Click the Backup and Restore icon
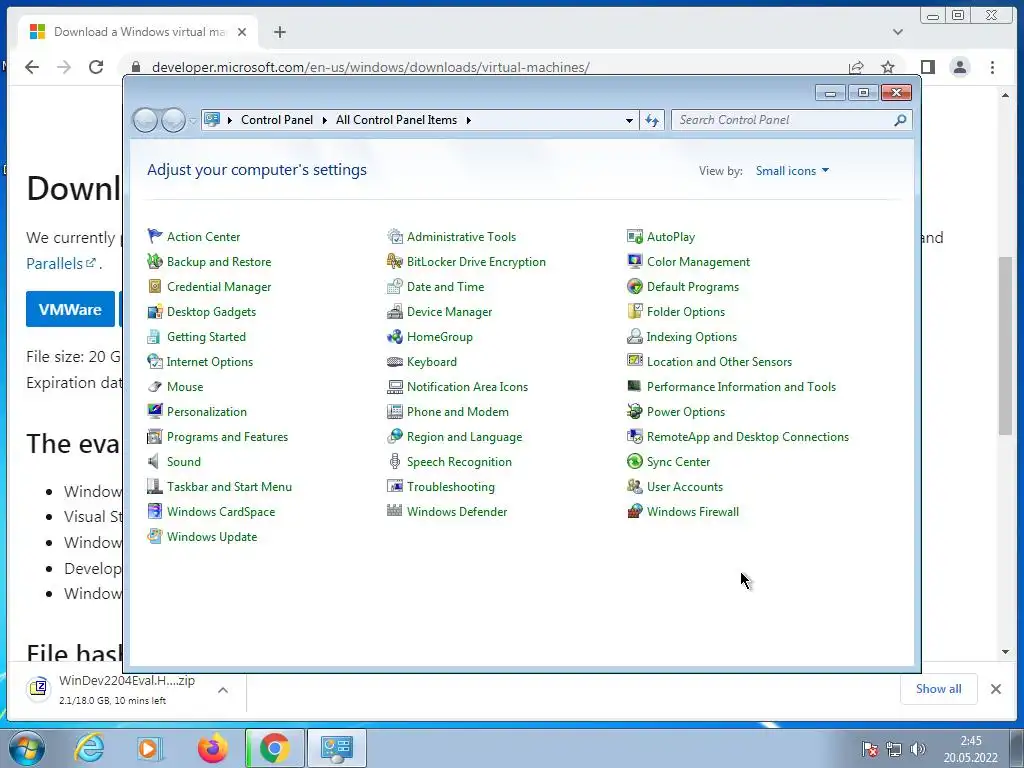The image size is (1024, 768). click(155, 261)
